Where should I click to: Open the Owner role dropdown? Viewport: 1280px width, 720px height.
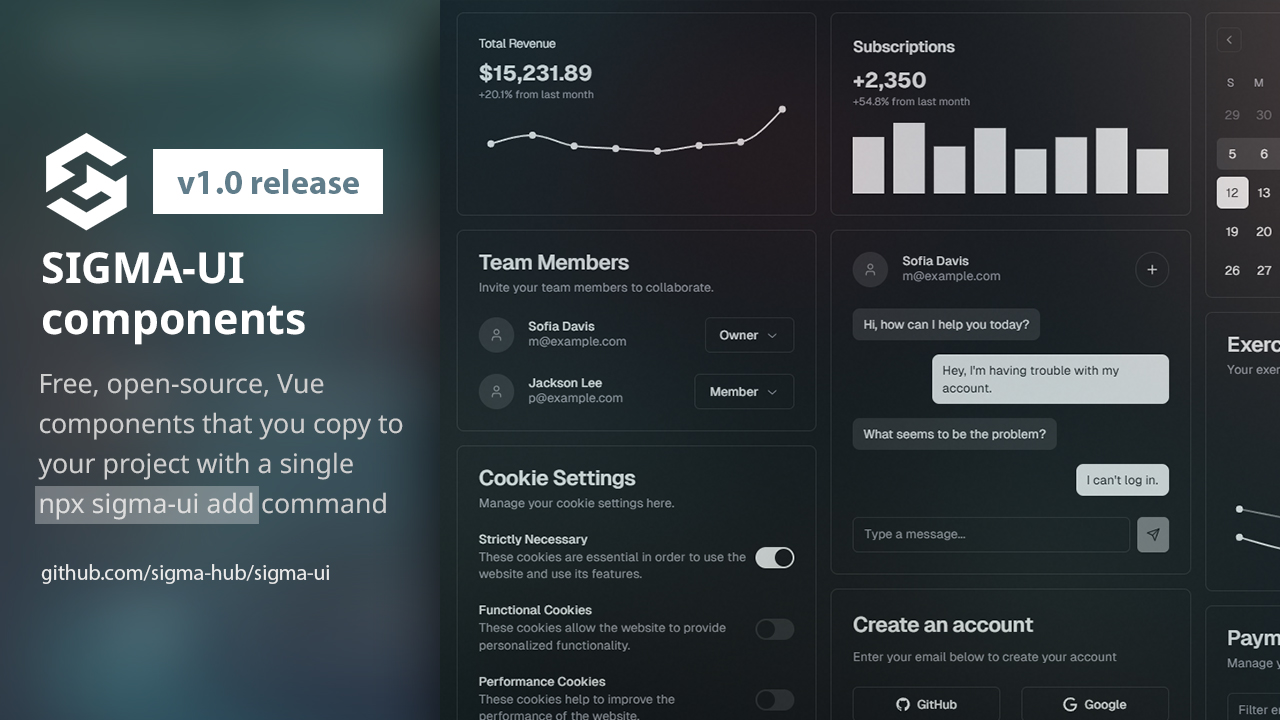[x=749, y=335]
